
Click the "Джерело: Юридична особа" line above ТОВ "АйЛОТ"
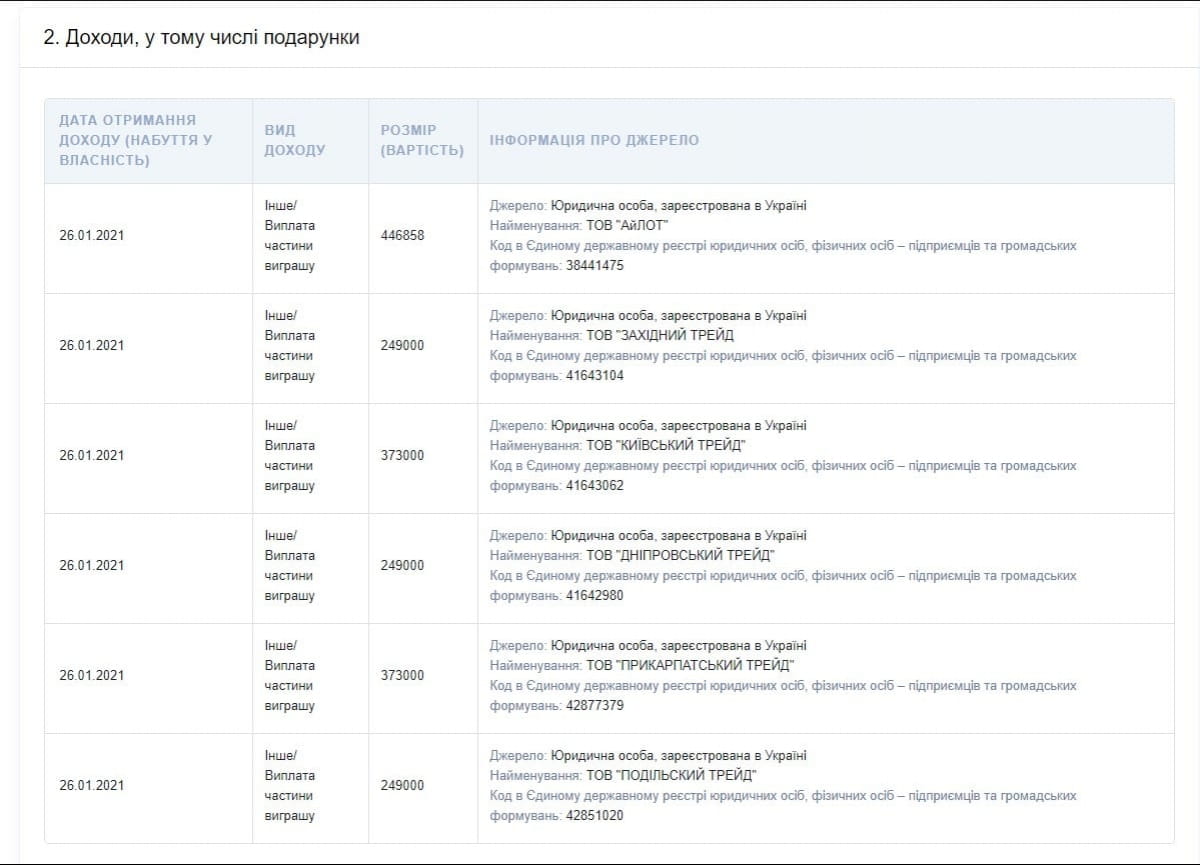648,205
